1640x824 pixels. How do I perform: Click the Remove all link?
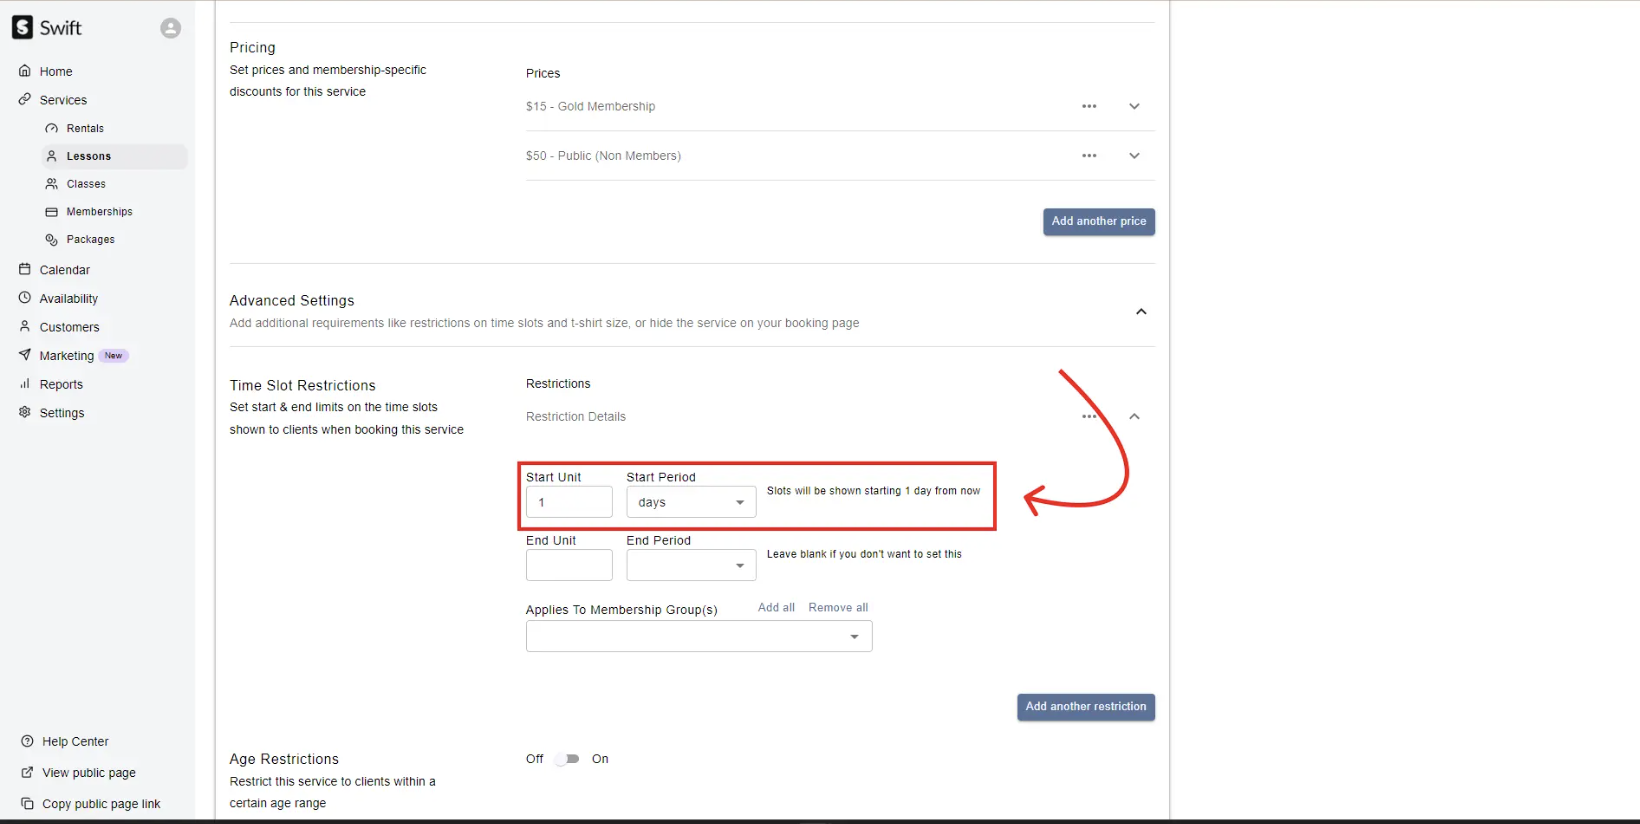pos(838,607)
